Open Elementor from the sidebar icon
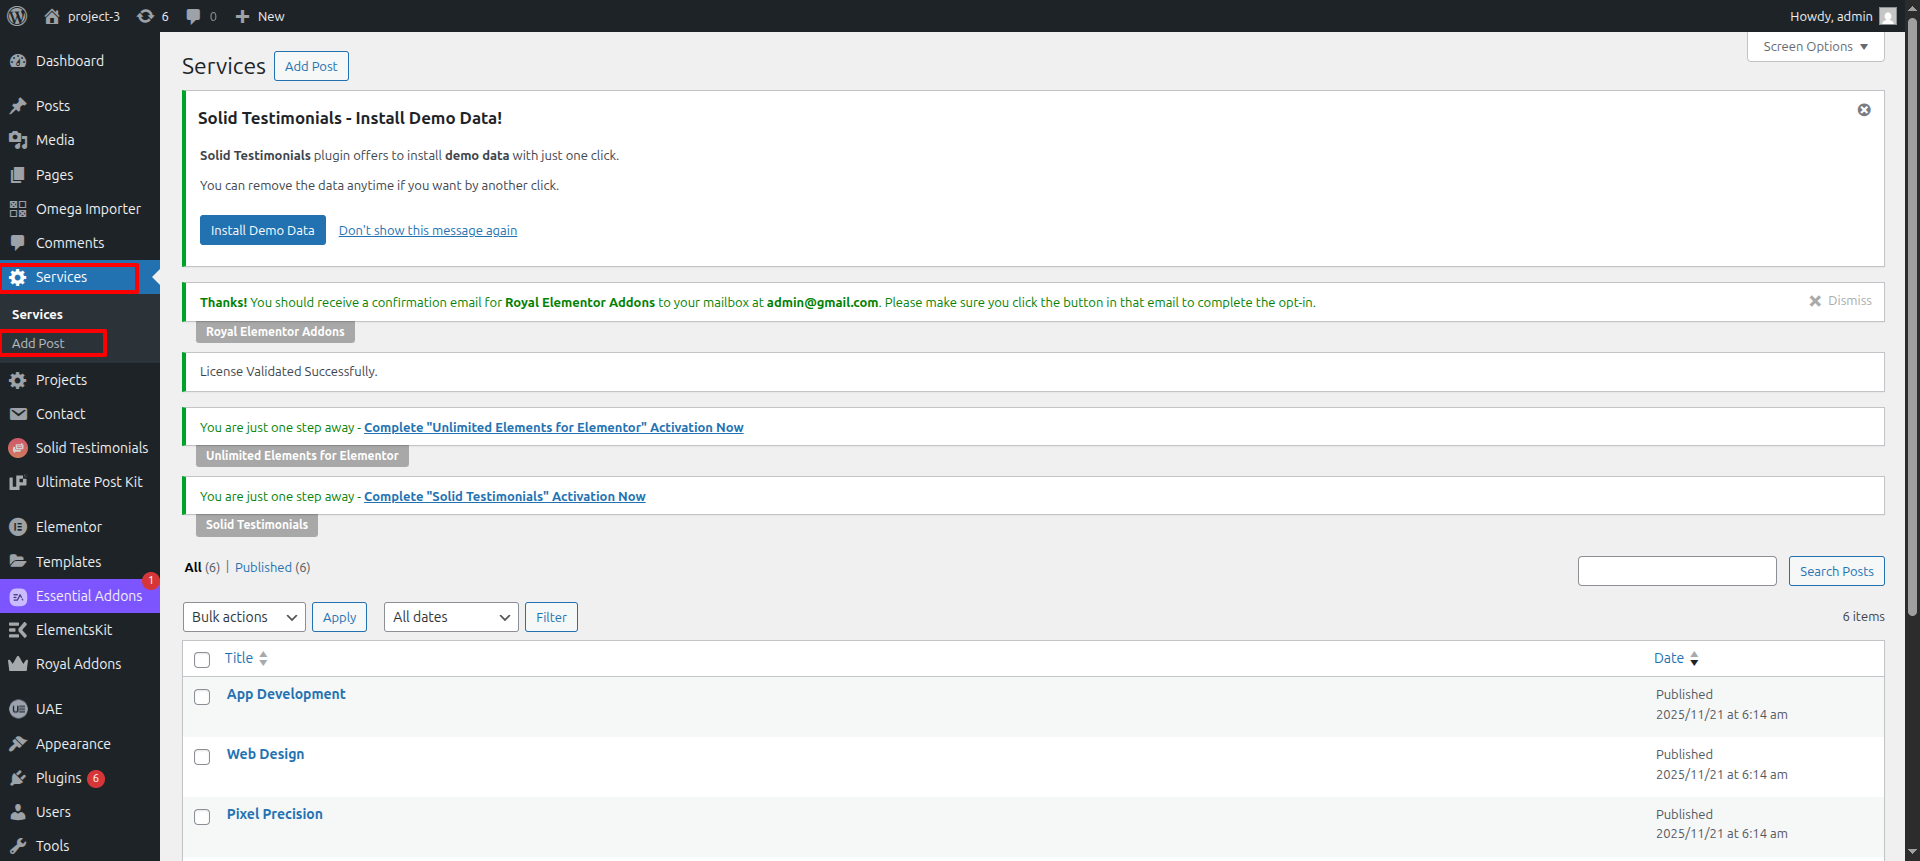The height and width of the screenshot is (861, 1920). pyautogui.click(x=18, y=527)
